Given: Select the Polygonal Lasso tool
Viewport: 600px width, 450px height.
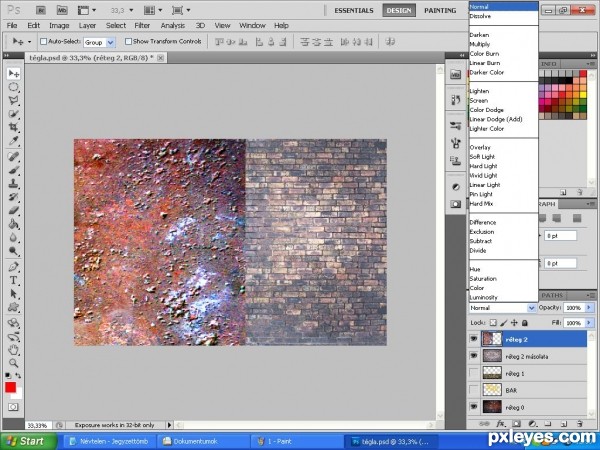Looking at the screenshot, I should click(x=13, y=101).
